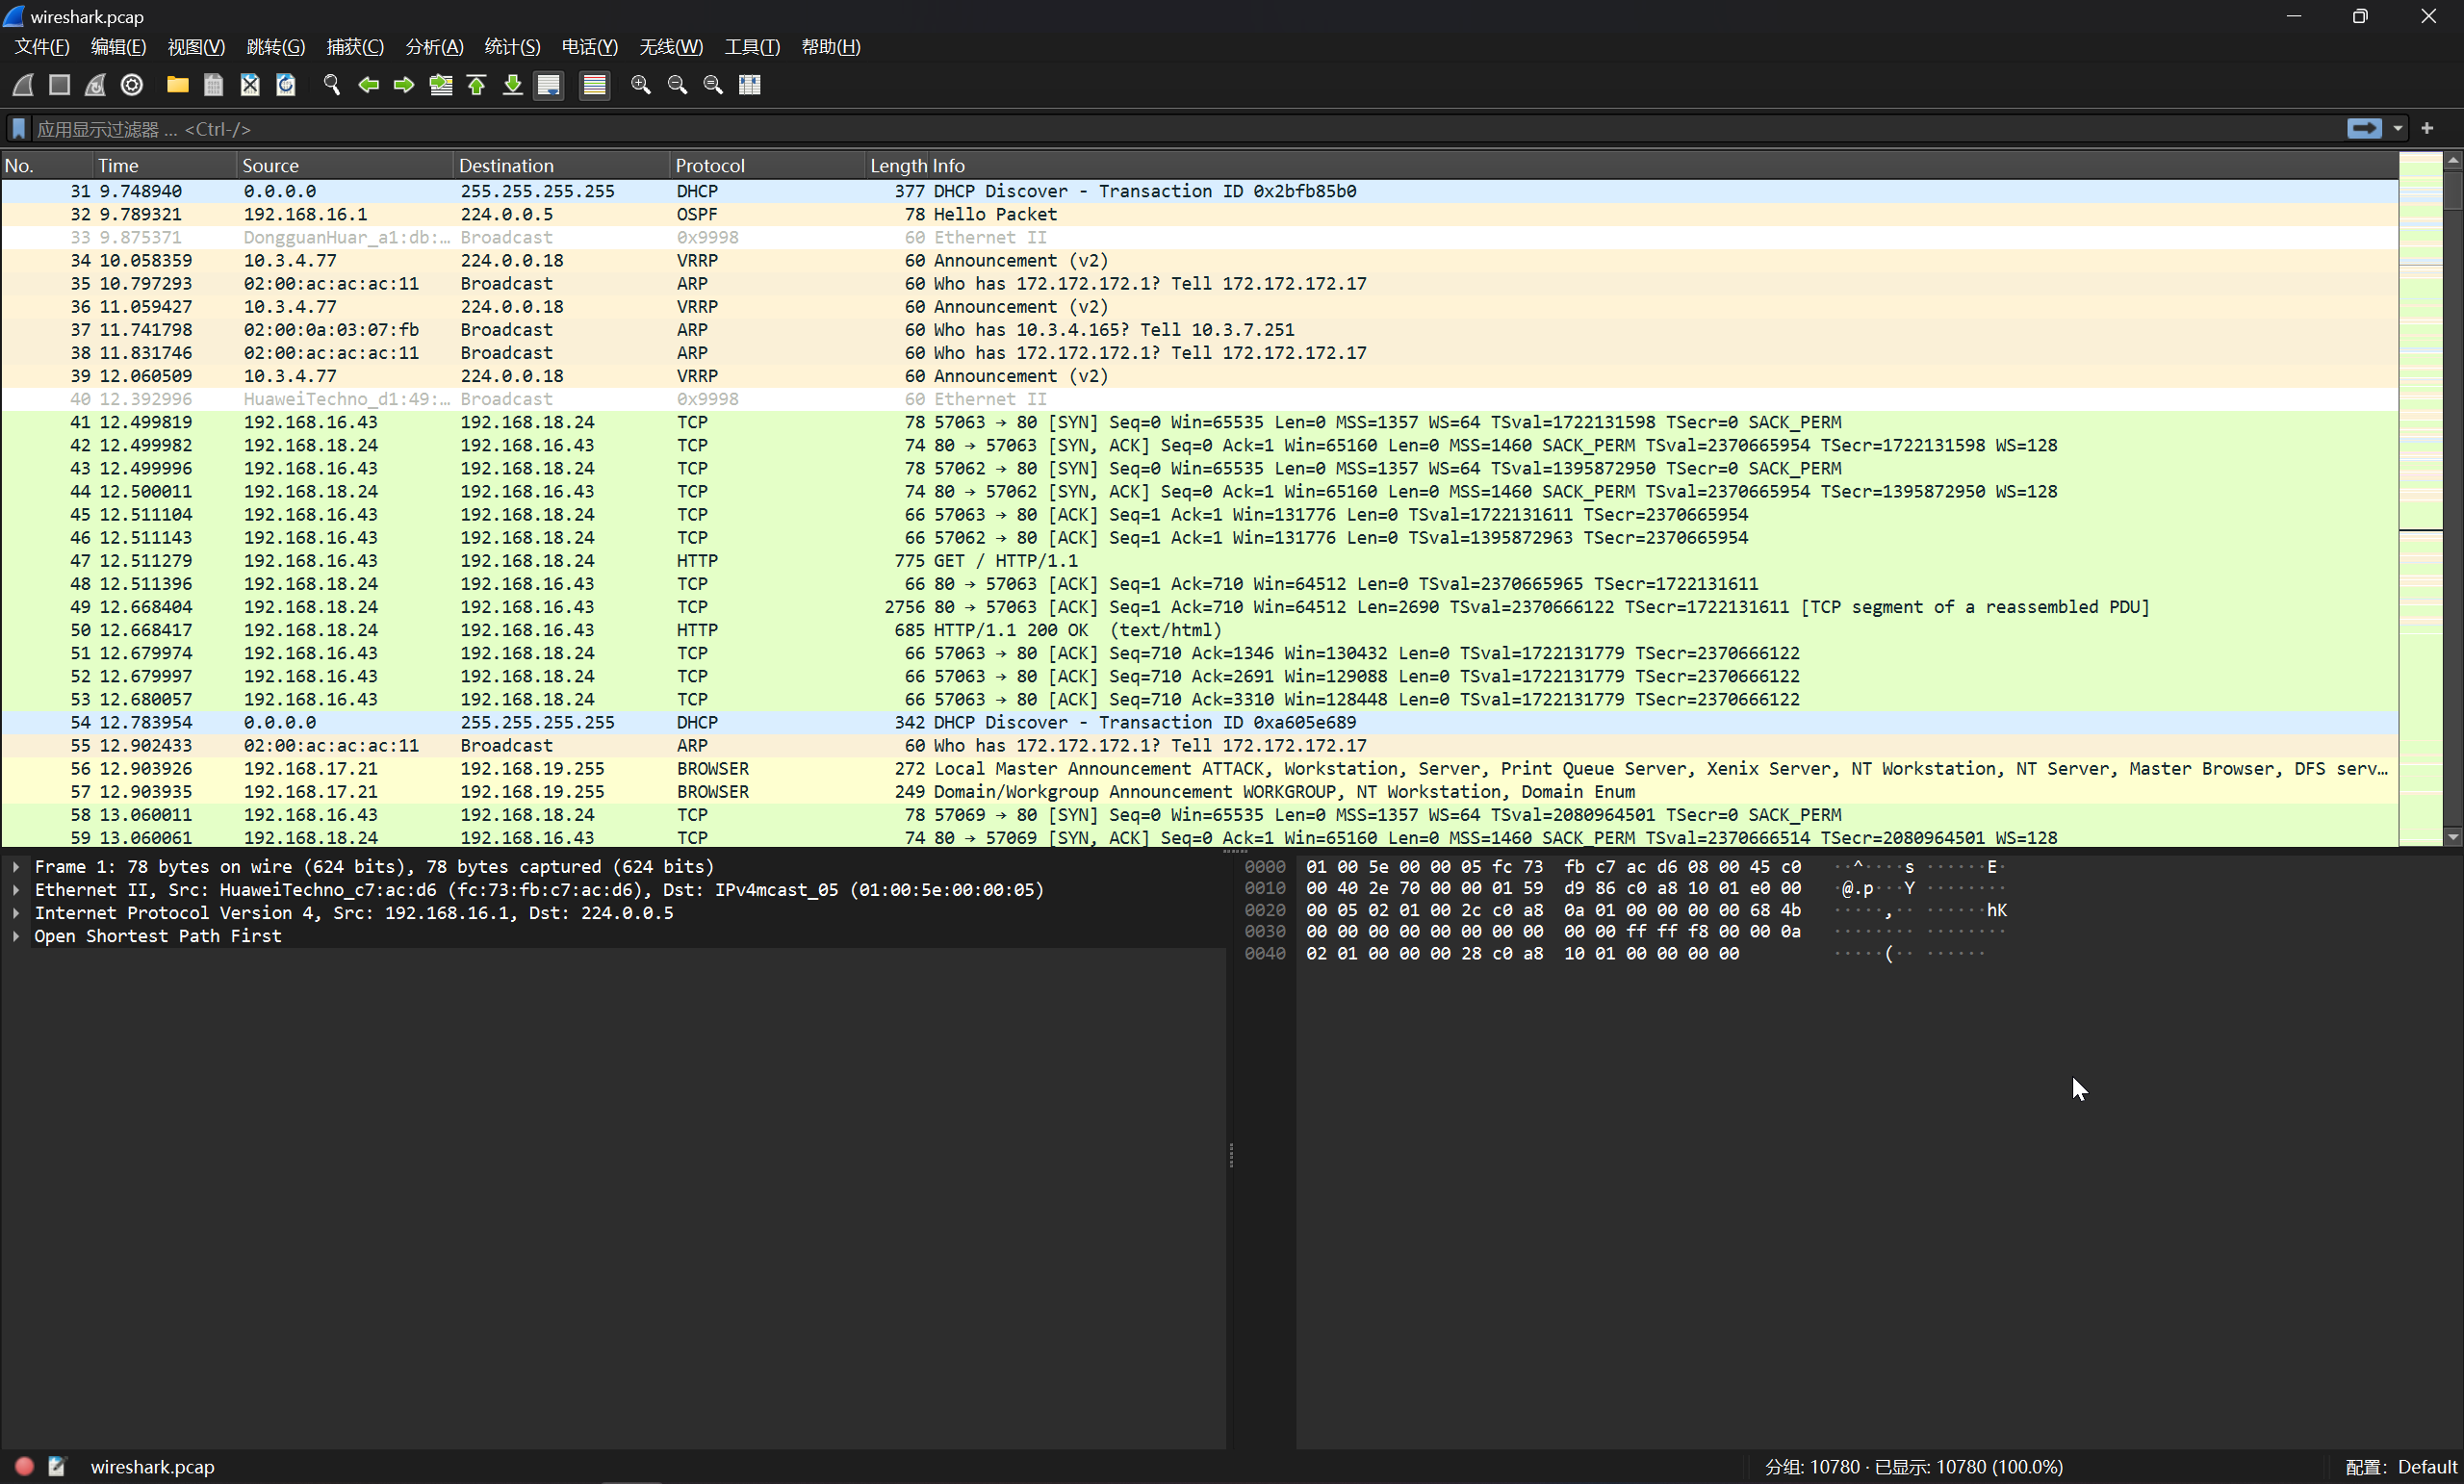Click the packet list scroll down arrow

2453,837
